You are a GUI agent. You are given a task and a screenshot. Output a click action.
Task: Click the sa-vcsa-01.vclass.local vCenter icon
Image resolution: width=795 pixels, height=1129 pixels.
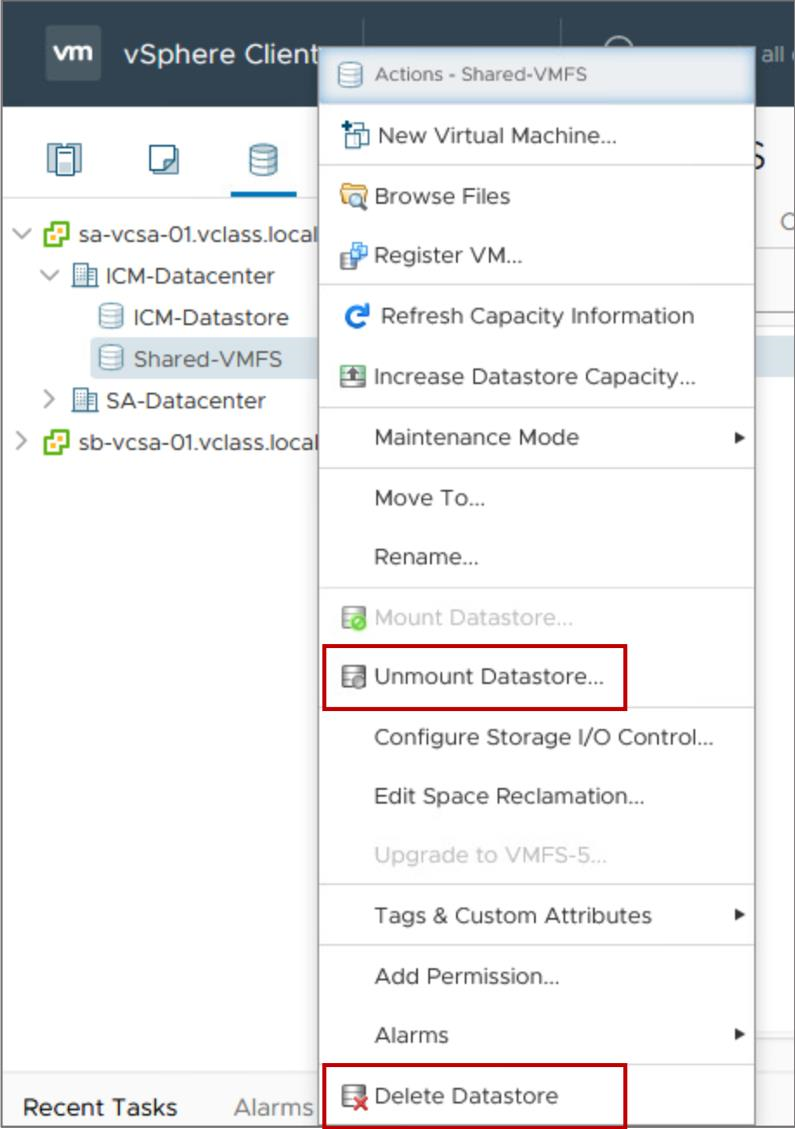click(x=56, y=234)
